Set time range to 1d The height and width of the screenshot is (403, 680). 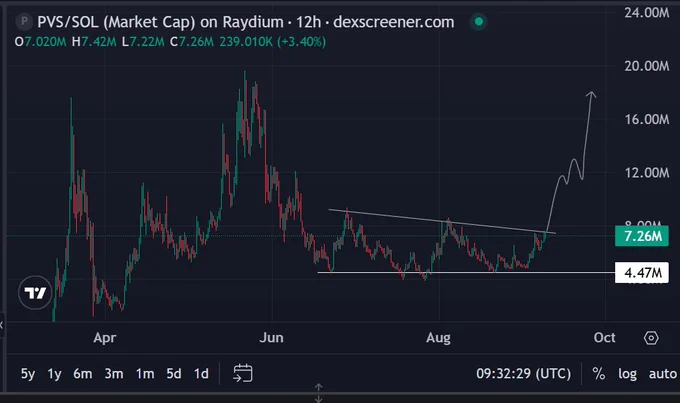click(201, 374)
